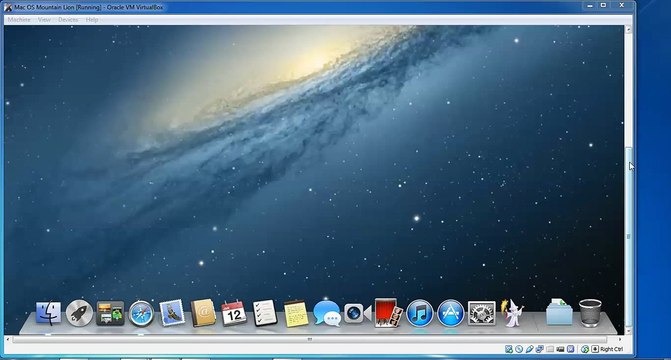The height and width of the screenshot is (360, 671).
Task: Click the VirtualBox title bar icon
Action: pos(8,7)
